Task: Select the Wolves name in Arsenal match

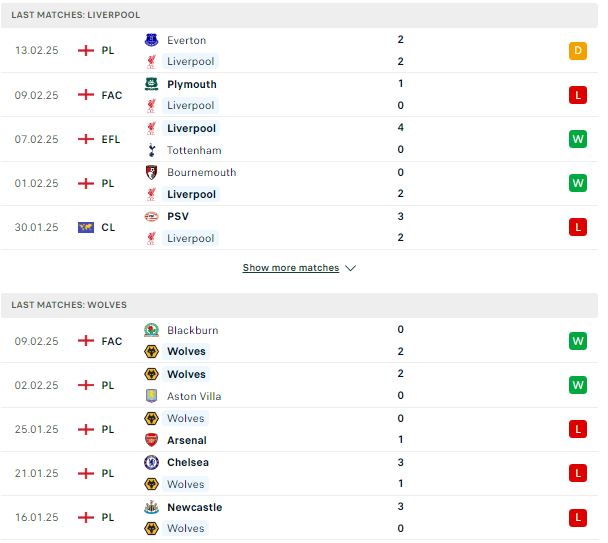Action: pos(186,418)
